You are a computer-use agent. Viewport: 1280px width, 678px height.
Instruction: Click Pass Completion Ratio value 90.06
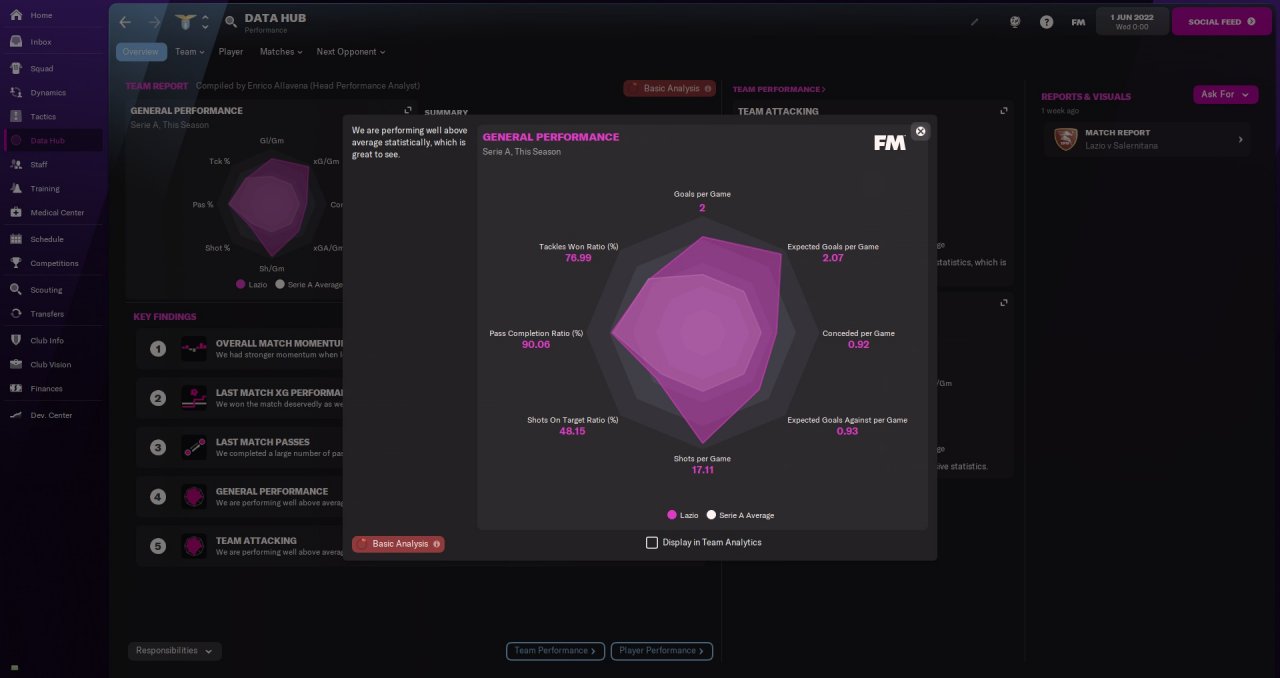tap(536, 345)
